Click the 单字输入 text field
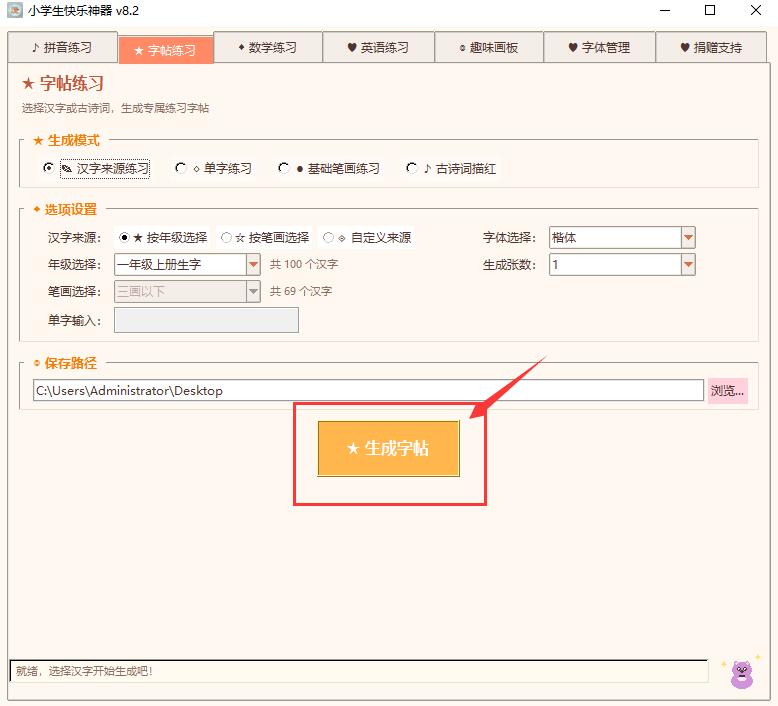The image size is (778, 706). 206,320
